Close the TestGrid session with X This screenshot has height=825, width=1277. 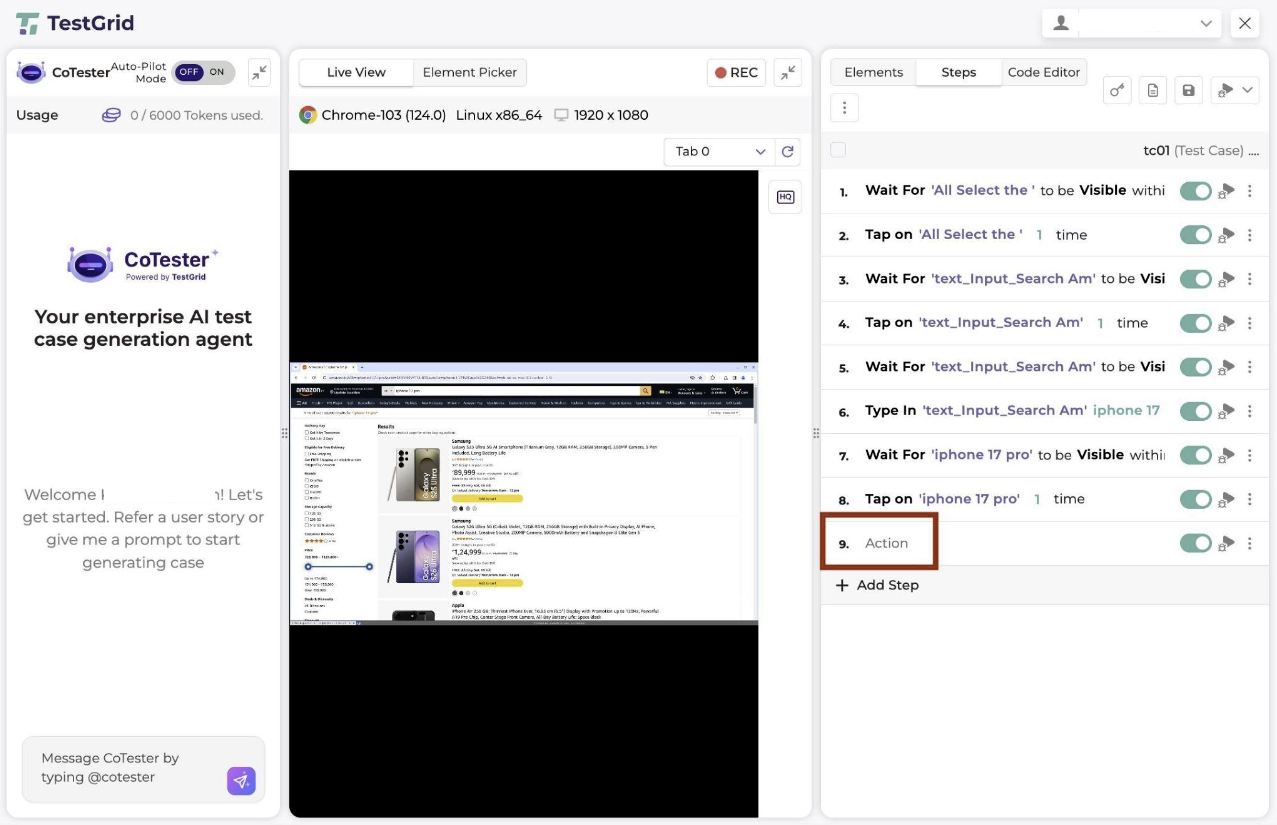click(x=1245, y=23)
